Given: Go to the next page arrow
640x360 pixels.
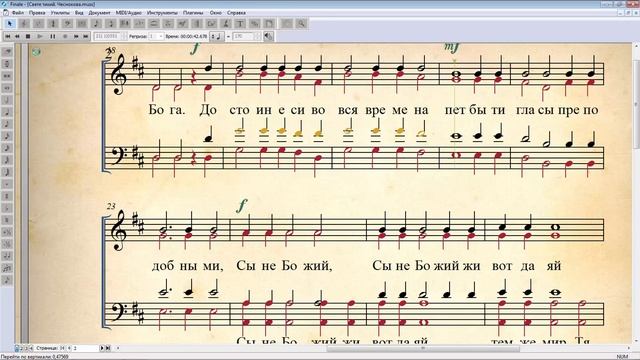Looking at the screenshot, I should coord(102,348).
